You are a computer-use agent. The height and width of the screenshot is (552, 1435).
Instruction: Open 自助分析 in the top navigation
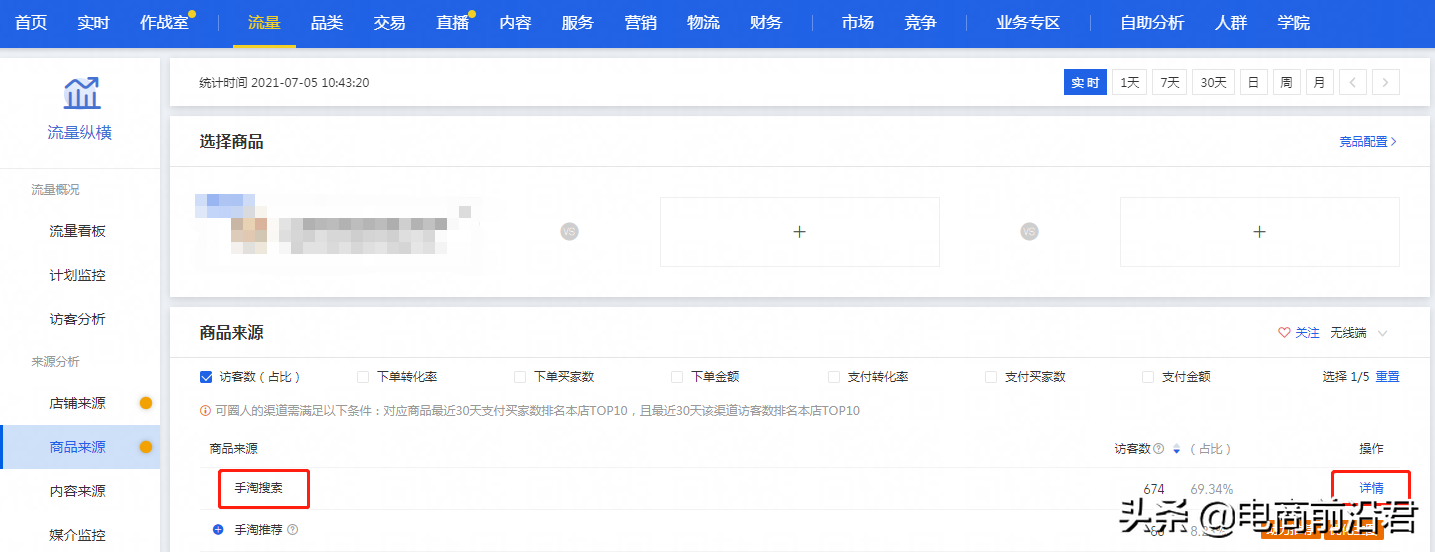pos(1152,23)
